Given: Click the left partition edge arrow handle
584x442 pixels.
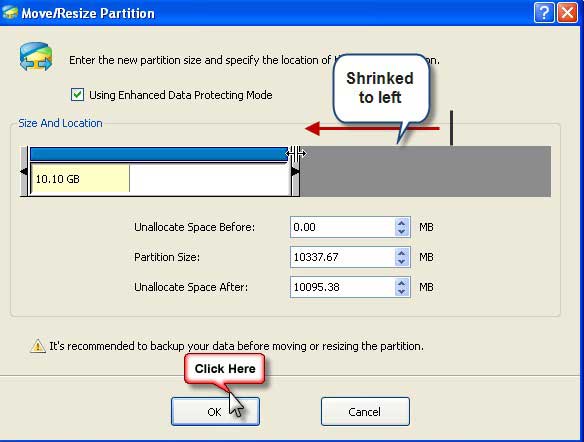Looking at the screenshot, I should coord(24,171).
